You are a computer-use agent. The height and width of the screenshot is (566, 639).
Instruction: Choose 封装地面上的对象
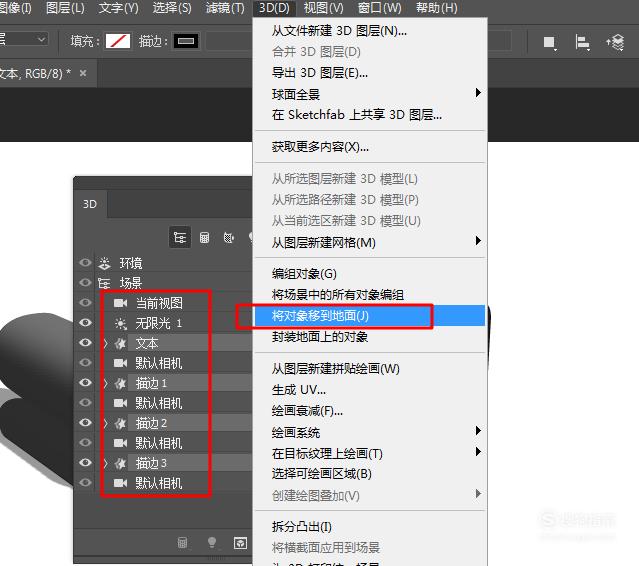coord(370,337)
